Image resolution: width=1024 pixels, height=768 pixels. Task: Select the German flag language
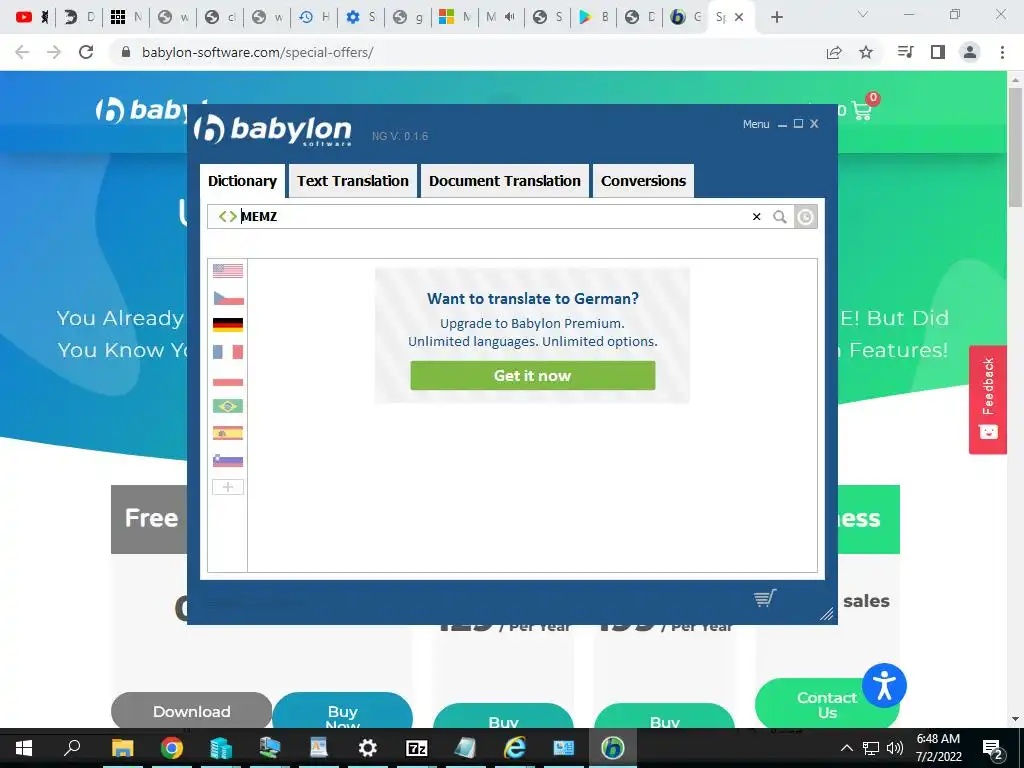tap(228, 325)
